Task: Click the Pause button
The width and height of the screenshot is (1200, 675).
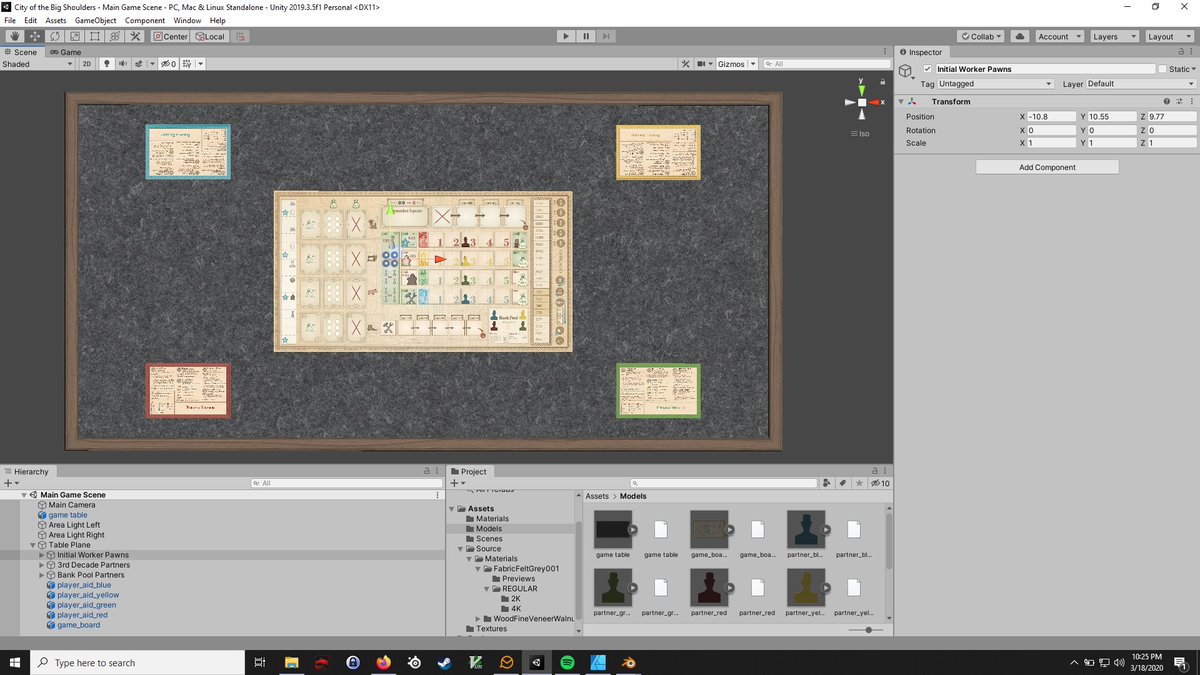Action: (587, 36)
